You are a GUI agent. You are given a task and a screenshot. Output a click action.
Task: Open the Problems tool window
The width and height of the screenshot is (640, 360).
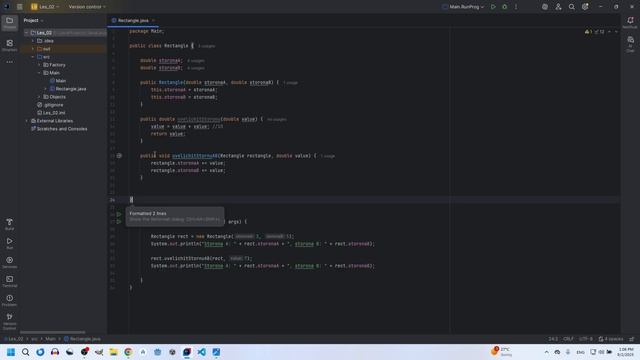[9, 300]
